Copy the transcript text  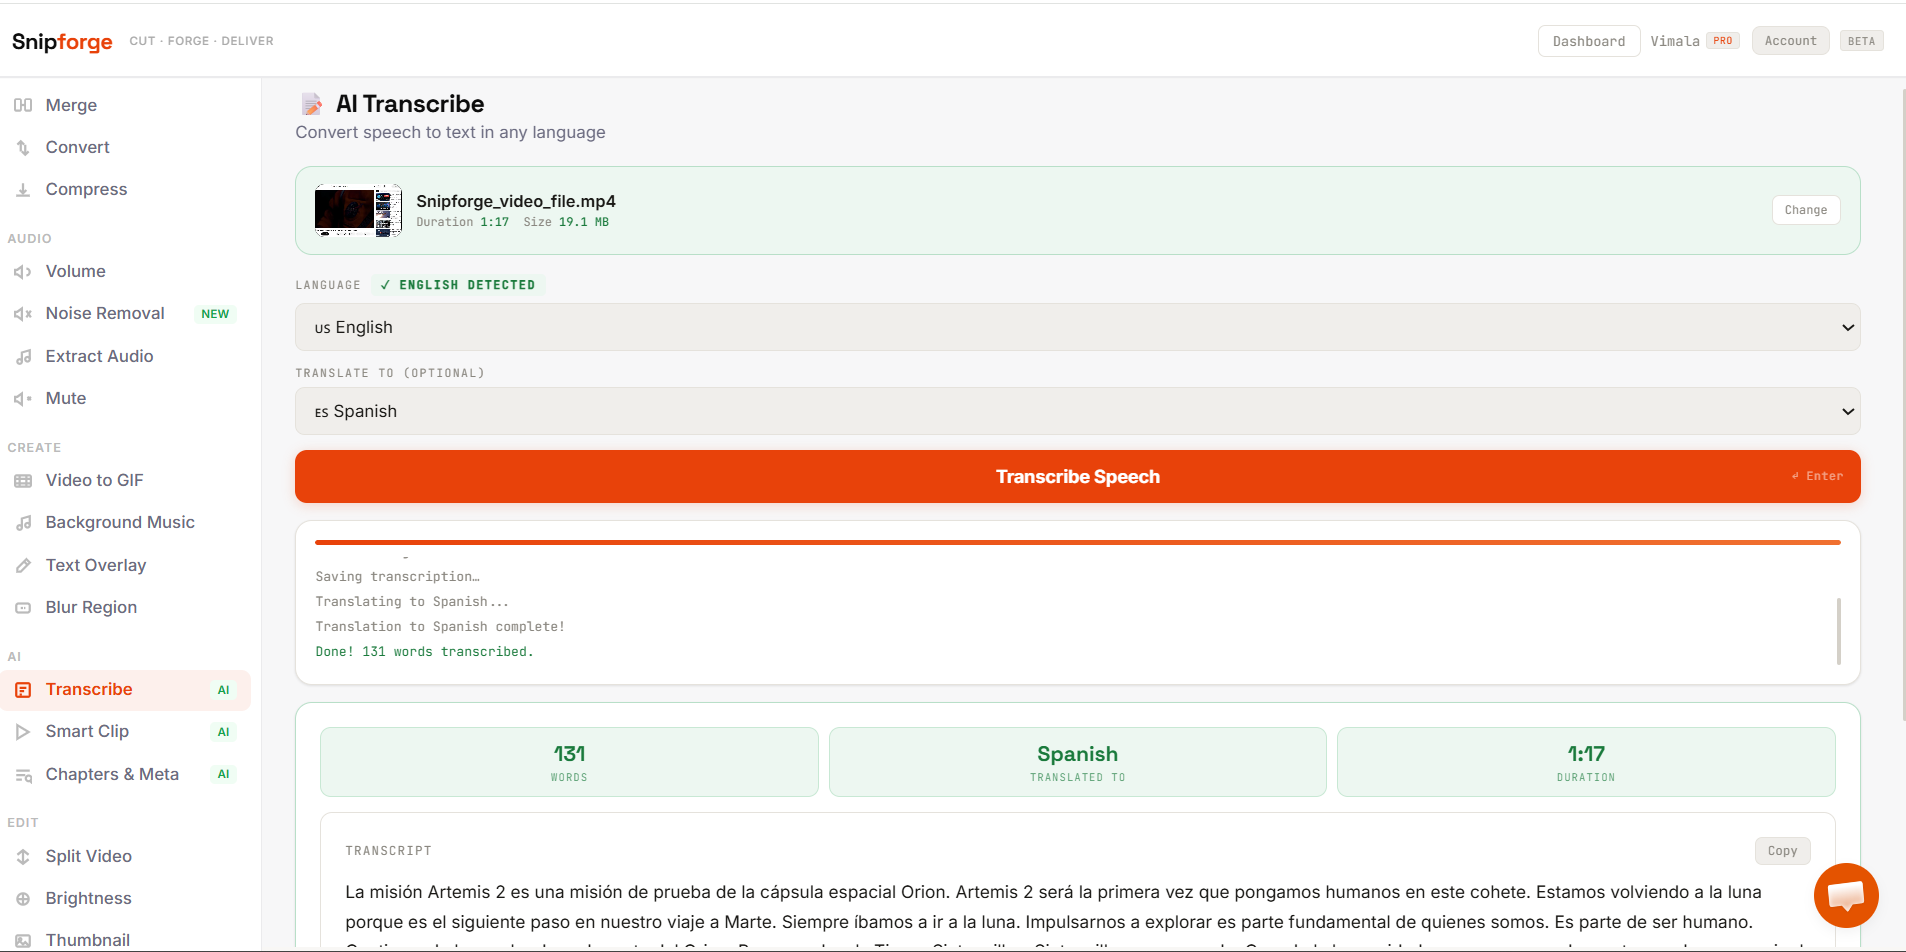tap(1782, 851)
